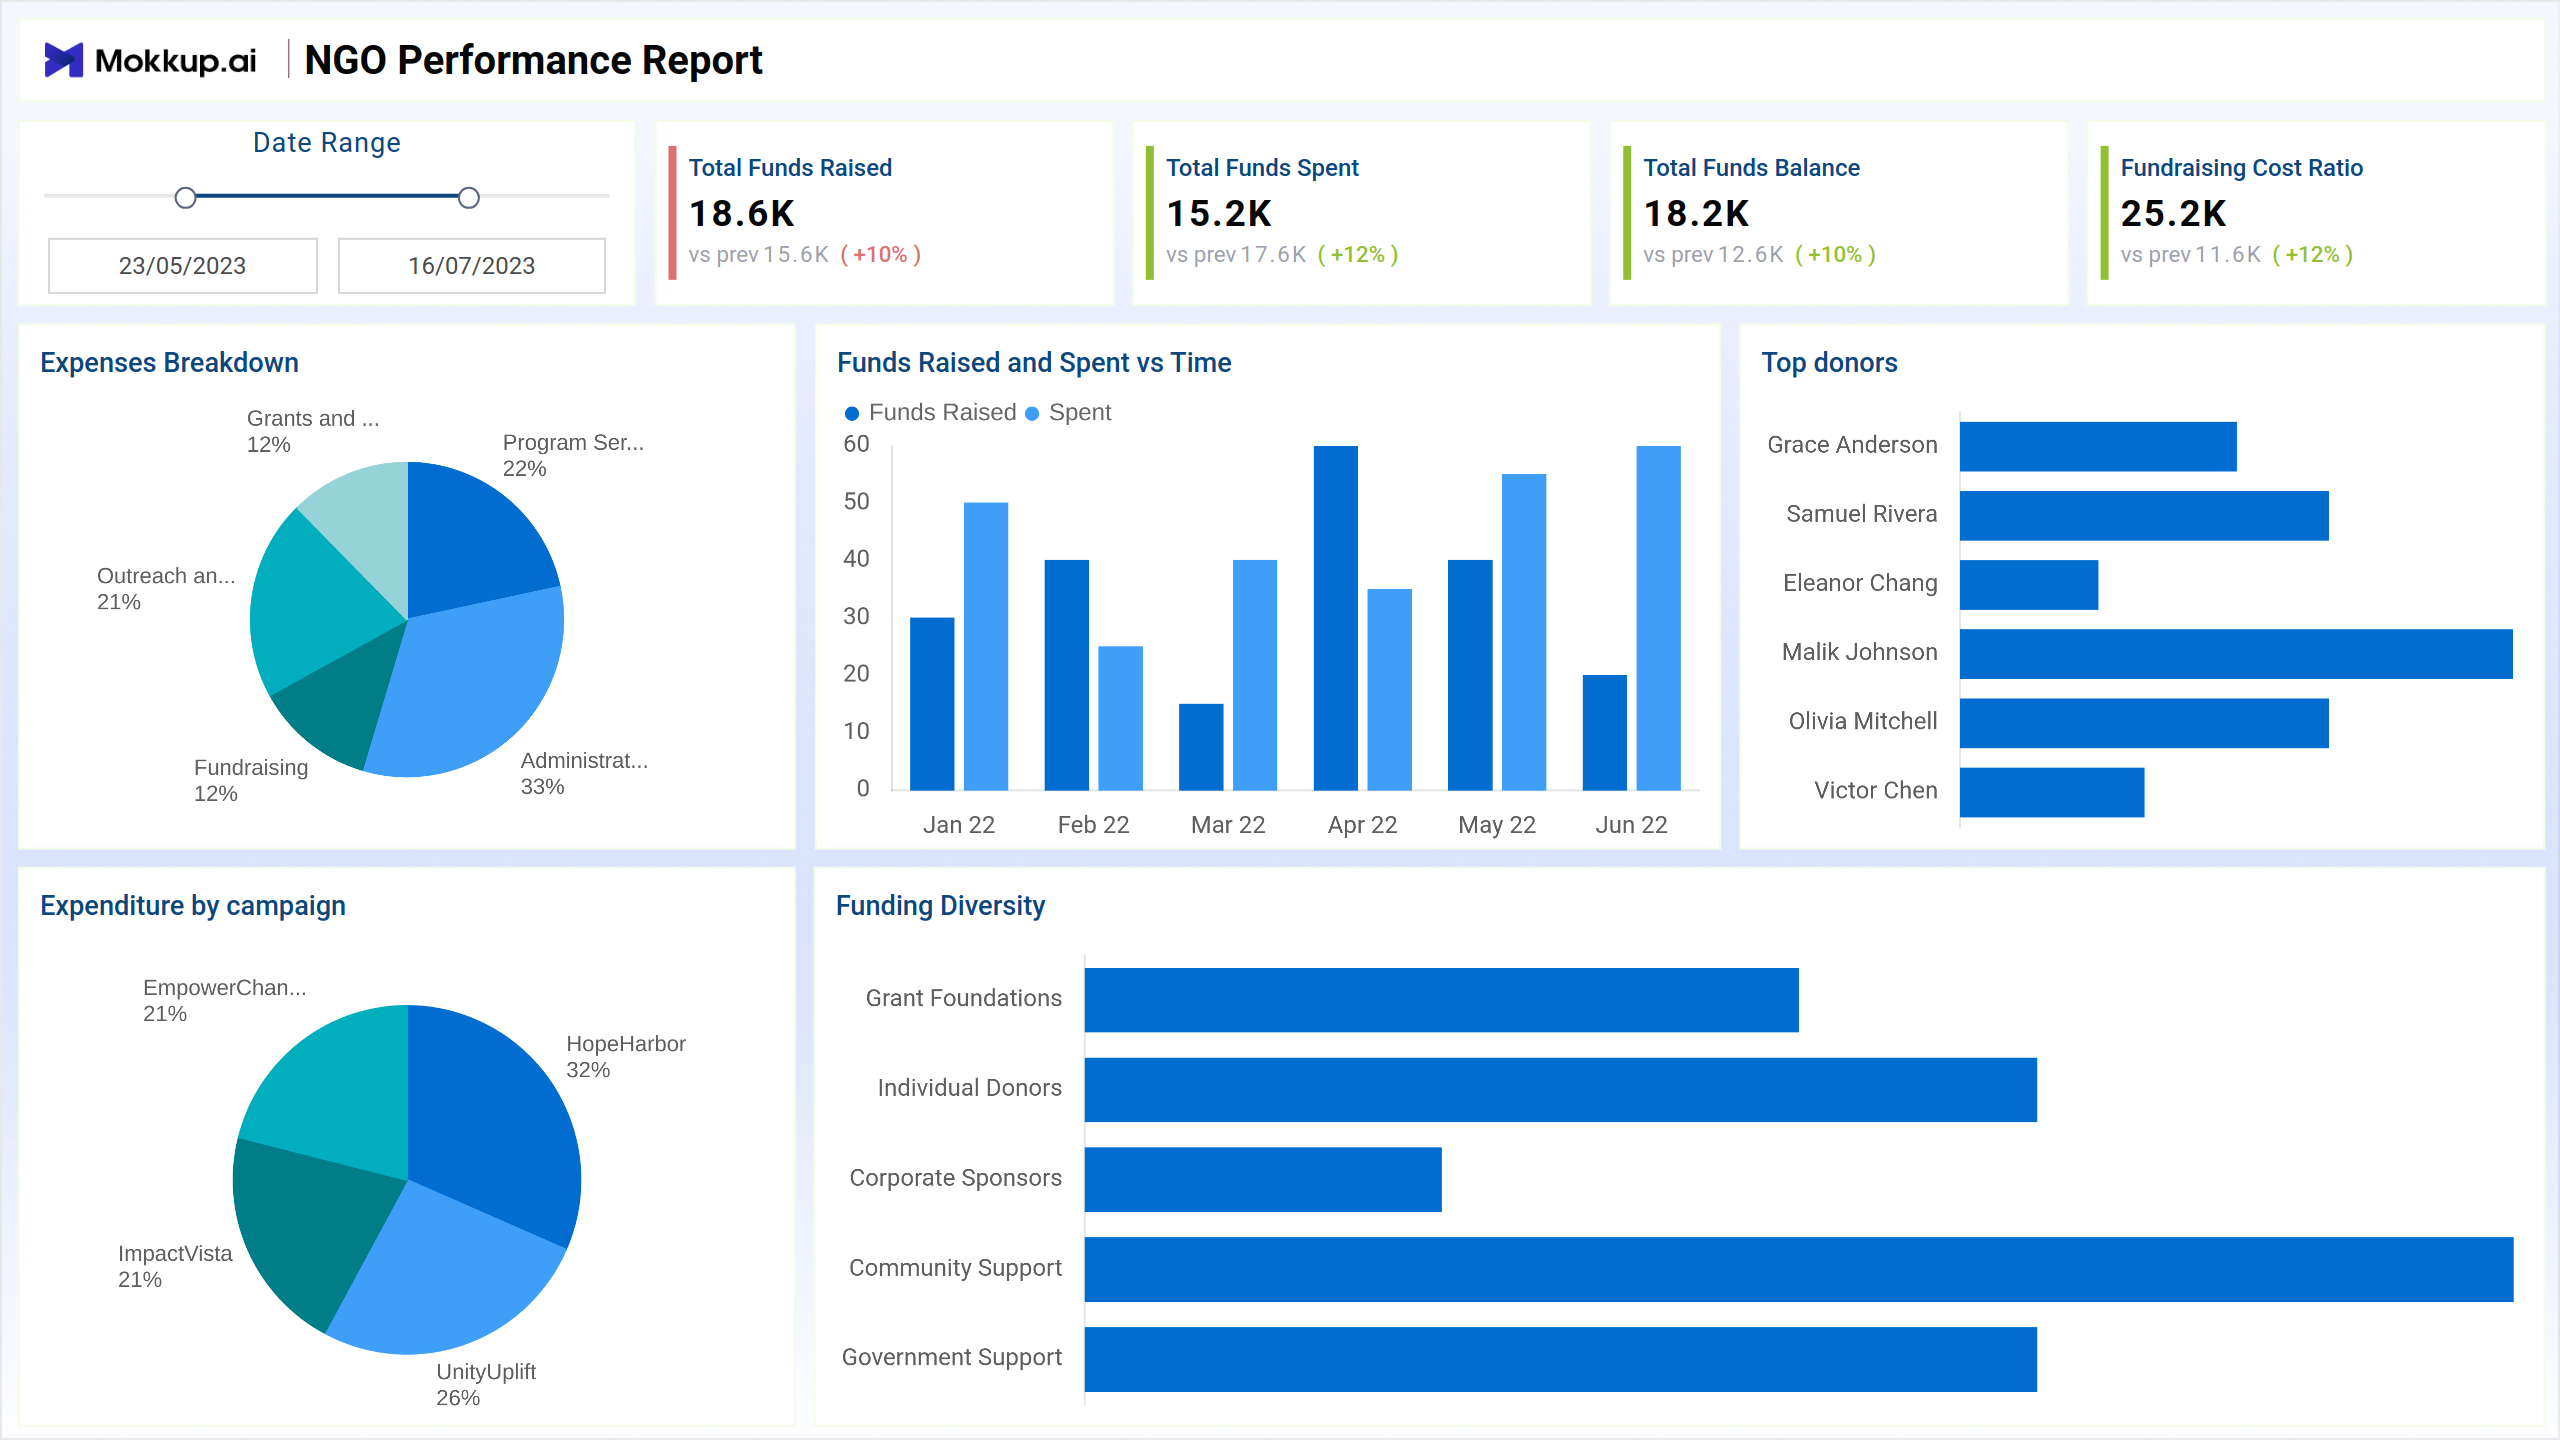Click the start date field 23/05/2023
2560x1440 pixels.
(183, 266)
